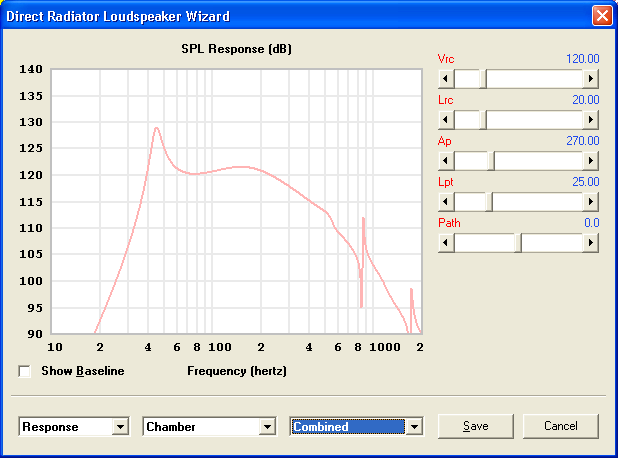Open the Response dropdown list
This screenshot has height=458, width=618.
(x=120, y=426)
